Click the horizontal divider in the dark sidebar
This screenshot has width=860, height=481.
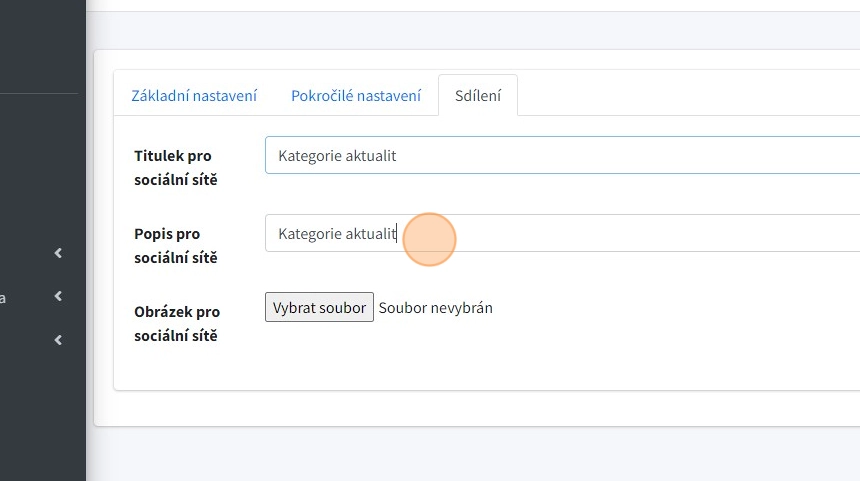40,93
